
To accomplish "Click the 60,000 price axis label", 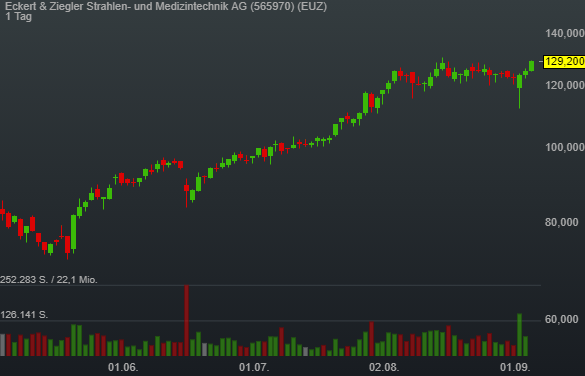I will click(x=561, y=319).
